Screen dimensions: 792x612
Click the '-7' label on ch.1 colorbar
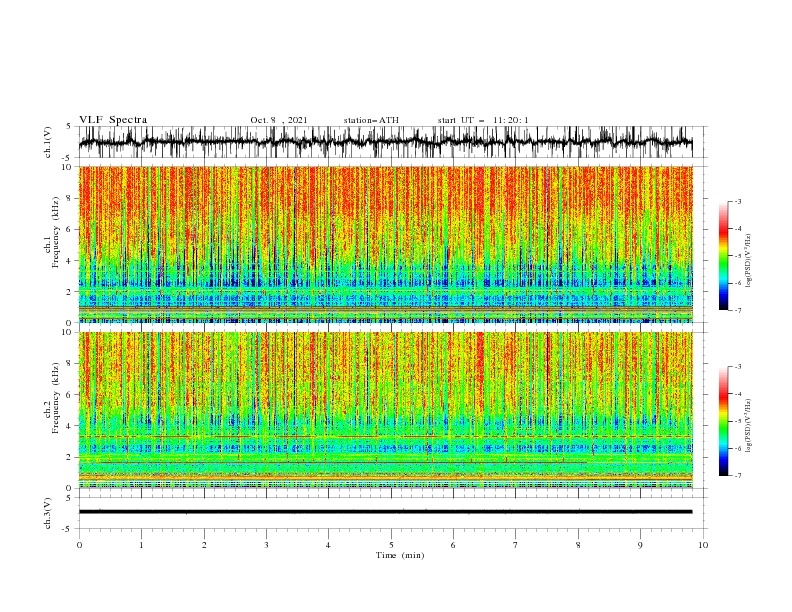(737, 310)
